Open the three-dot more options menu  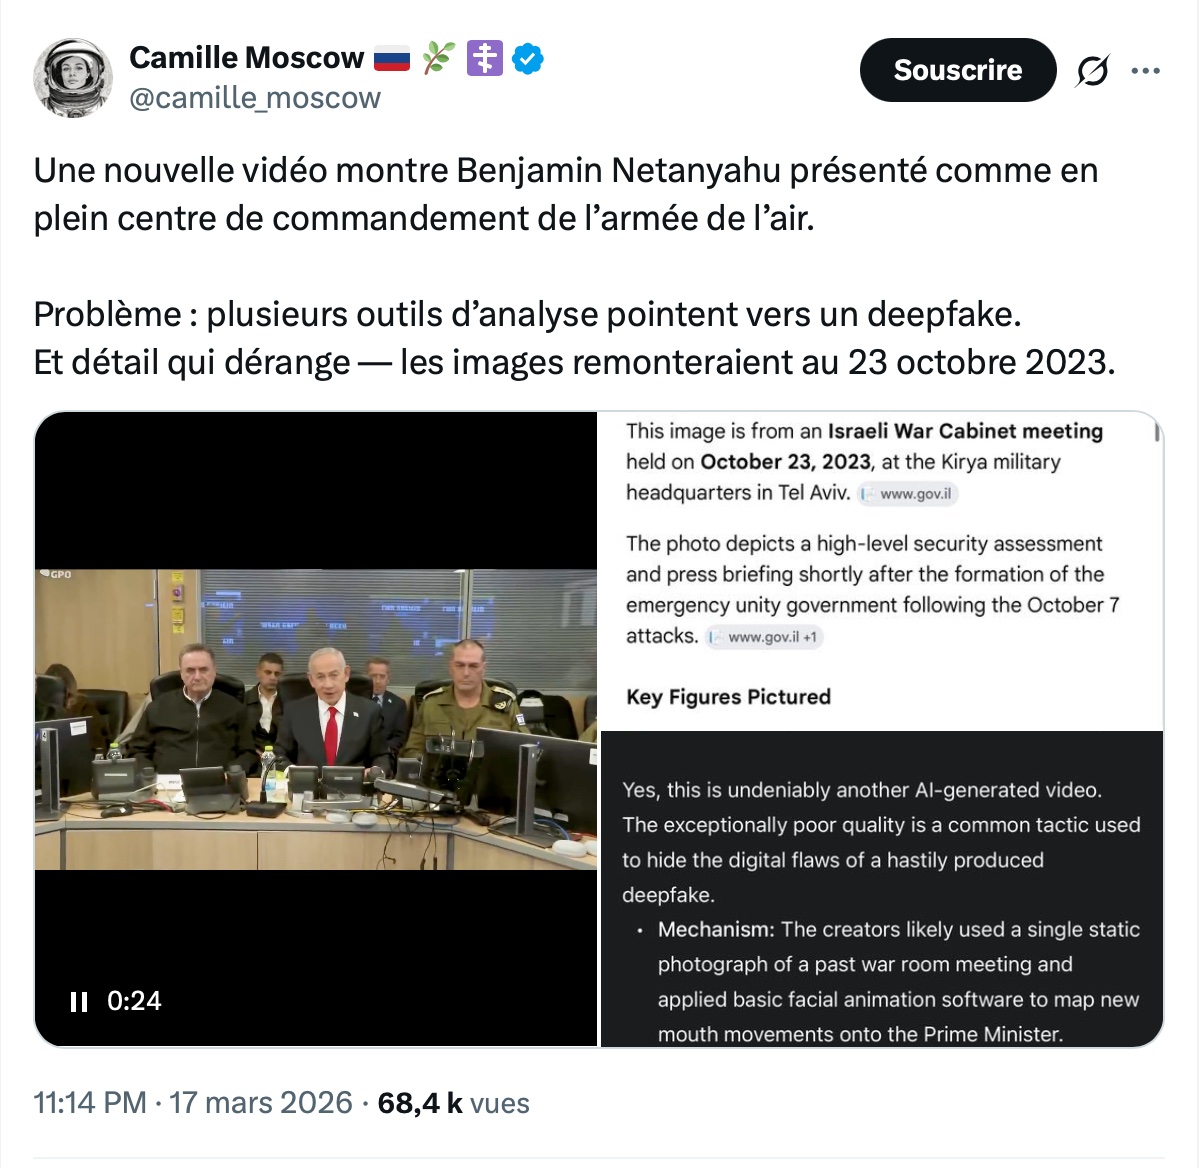point(1145,71)
